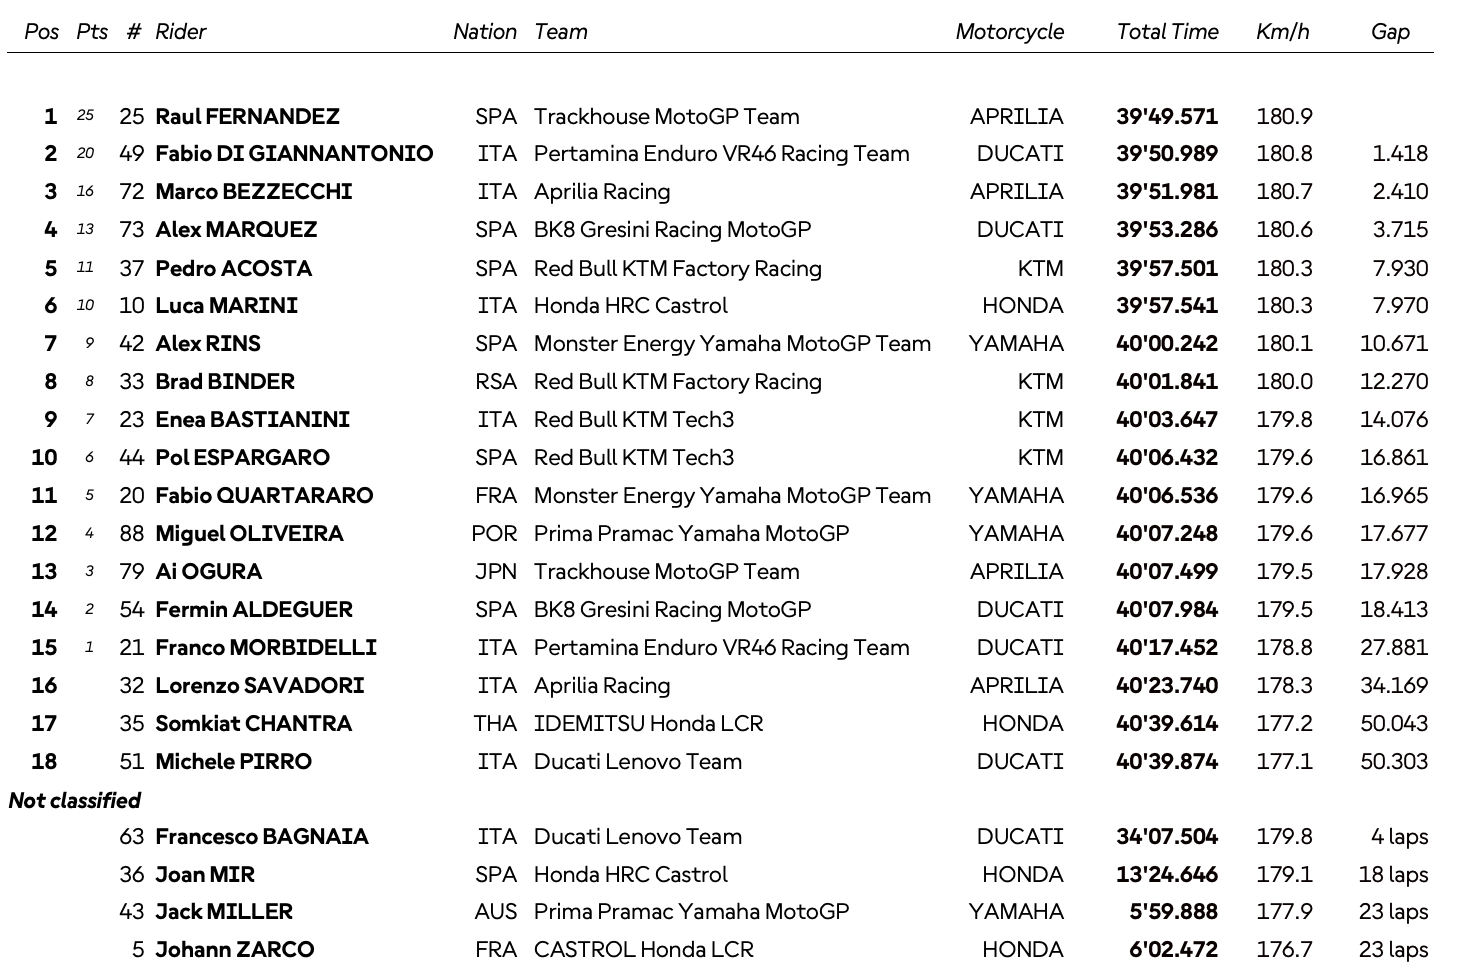Viewport: 1468px width, 972px height.
Task: Click the Motorcycle column header
Action: pyautogui.click(x=1009, y=31)
